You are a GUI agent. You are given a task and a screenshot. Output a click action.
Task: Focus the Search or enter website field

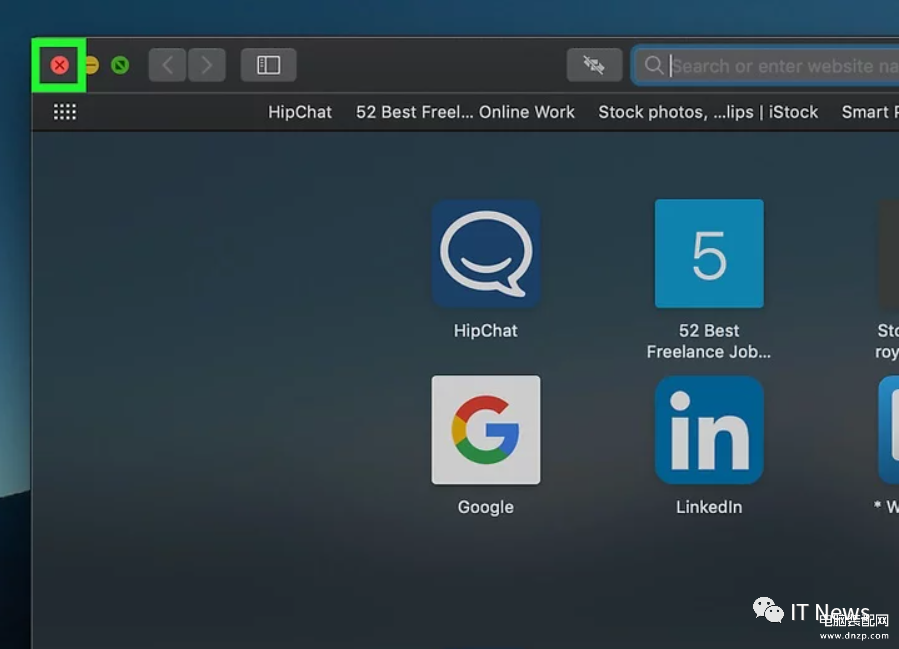(x=765, y=66)
